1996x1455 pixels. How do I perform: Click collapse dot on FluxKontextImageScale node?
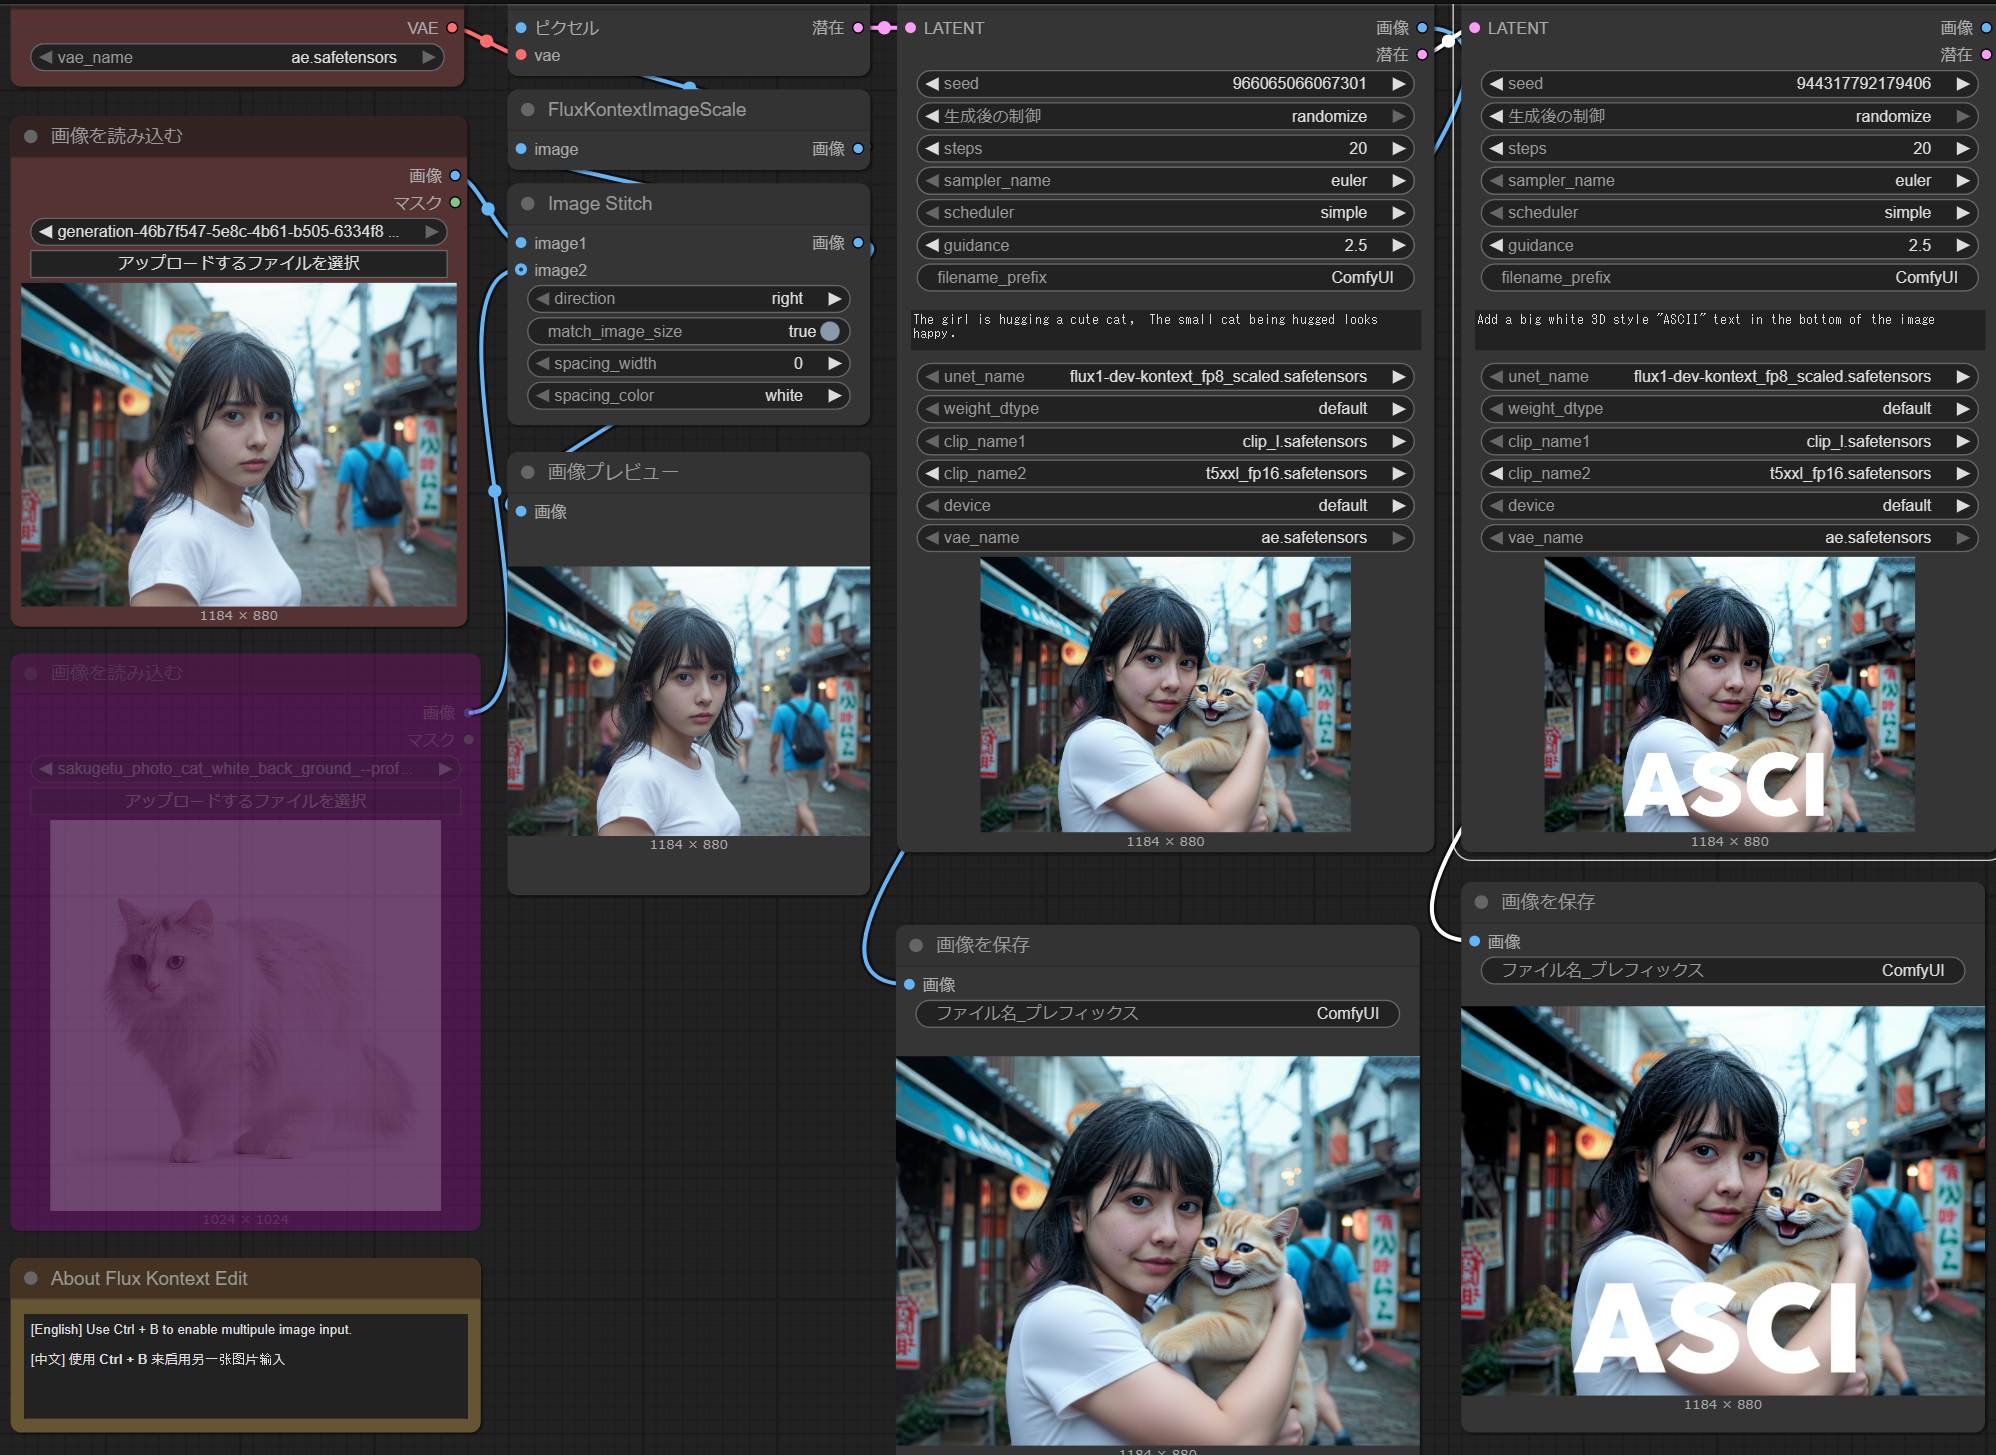pos(527,110)
